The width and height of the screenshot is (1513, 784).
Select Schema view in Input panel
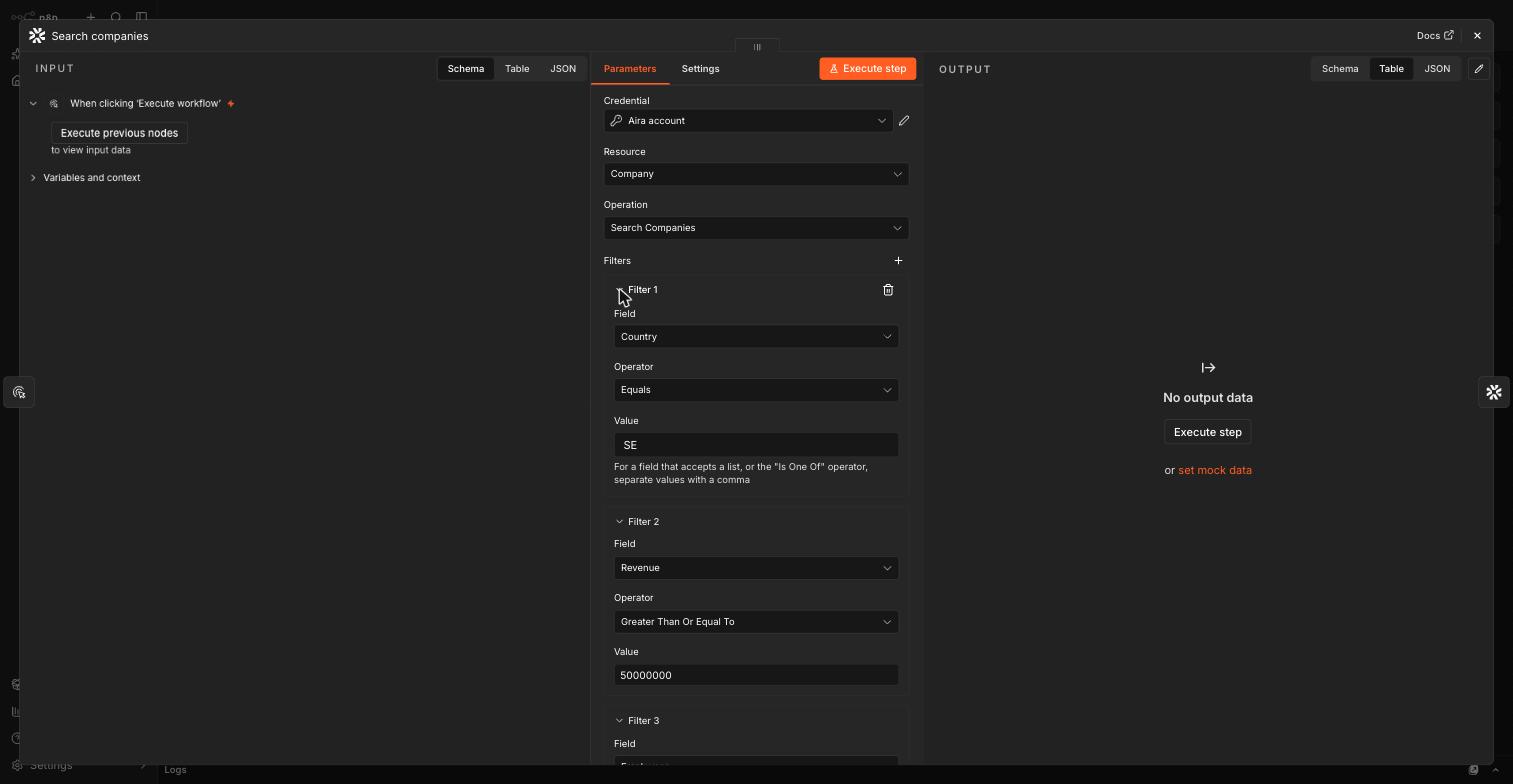coord(466,69)
